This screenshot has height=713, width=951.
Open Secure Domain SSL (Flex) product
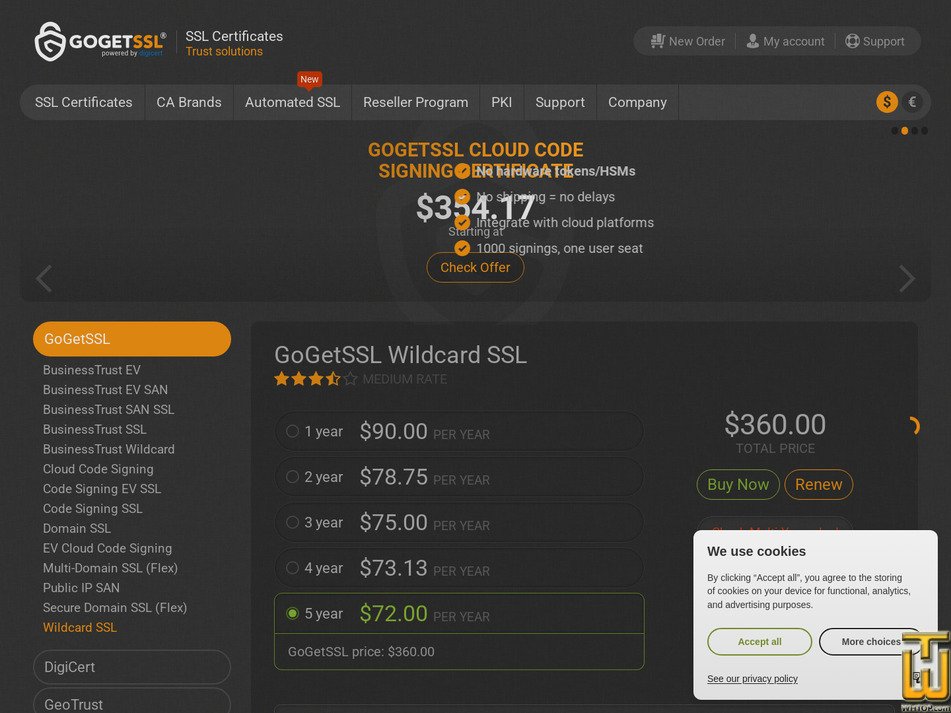click(x=115, y=608)
